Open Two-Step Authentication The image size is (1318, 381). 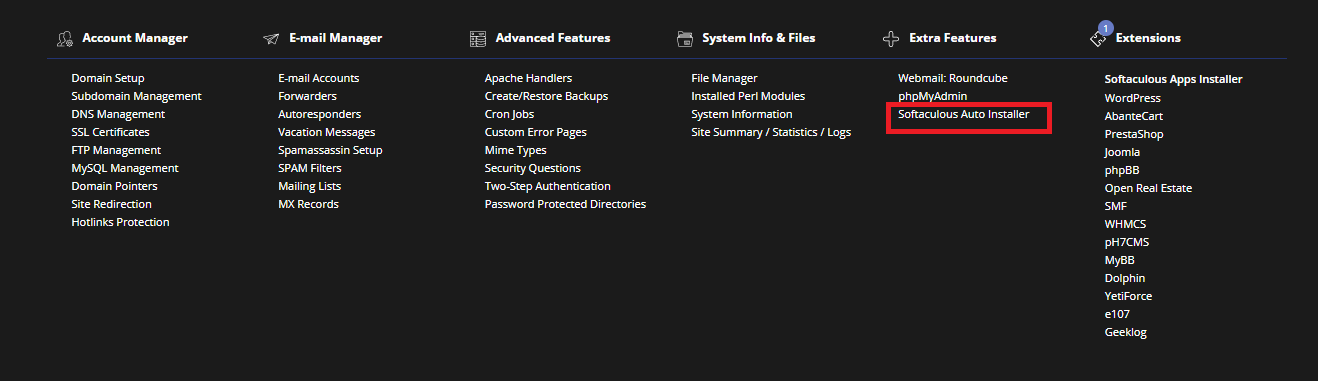point(547,186)
